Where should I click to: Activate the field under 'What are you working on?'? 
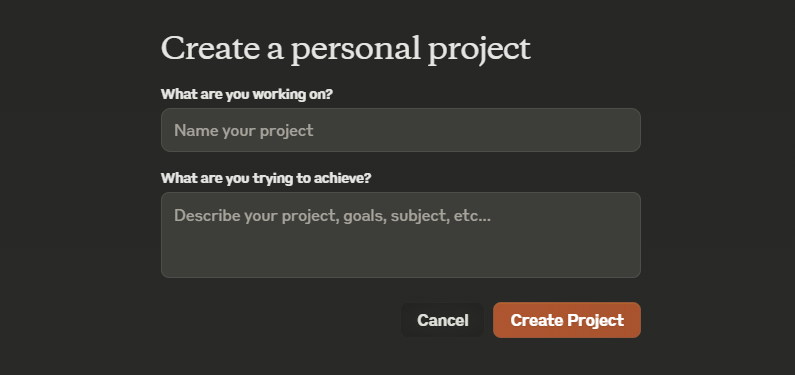[401, 130]
